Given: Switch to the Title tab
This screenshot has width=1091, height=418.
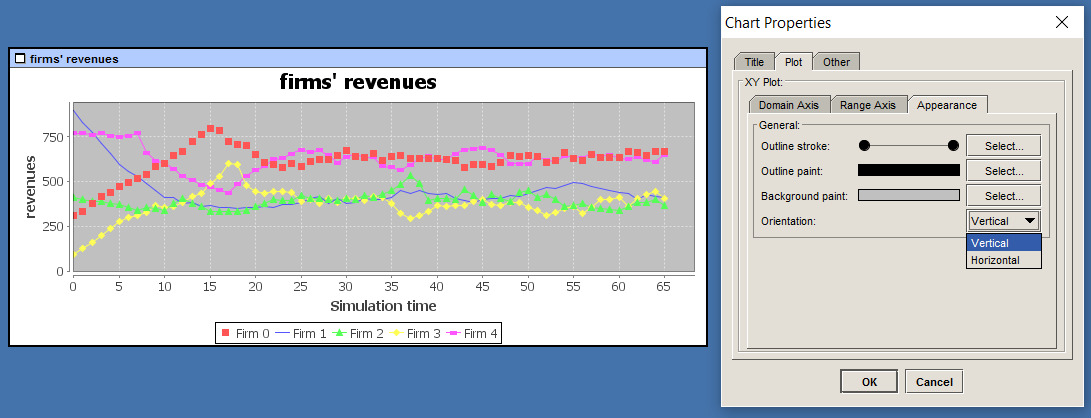Looking at the screenshot, I should pyautogui.click(x=753, y=62).
